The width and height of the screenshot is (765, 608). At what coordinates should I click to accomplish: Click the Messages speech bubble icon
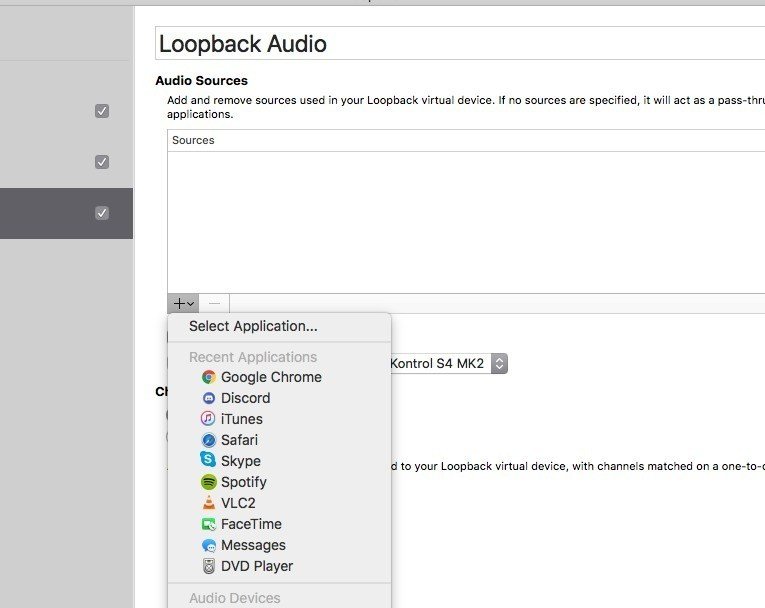(209, 546)
